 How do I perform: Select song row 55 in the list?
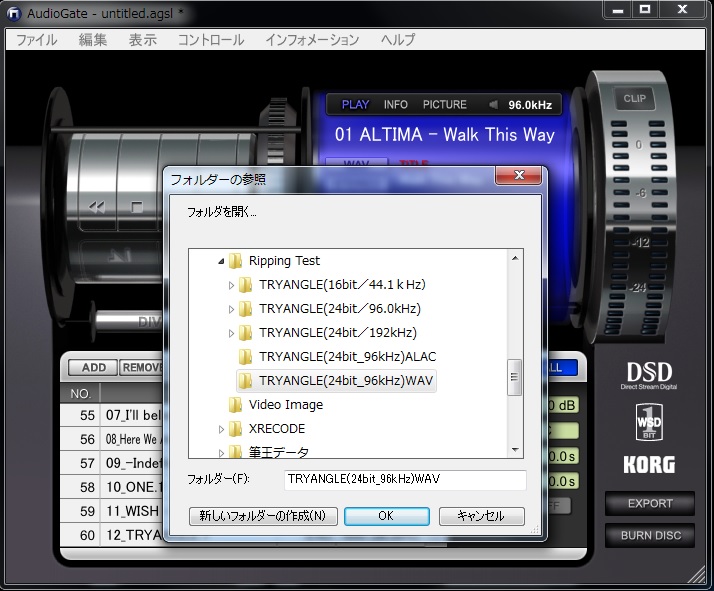[x=112, y=415]
